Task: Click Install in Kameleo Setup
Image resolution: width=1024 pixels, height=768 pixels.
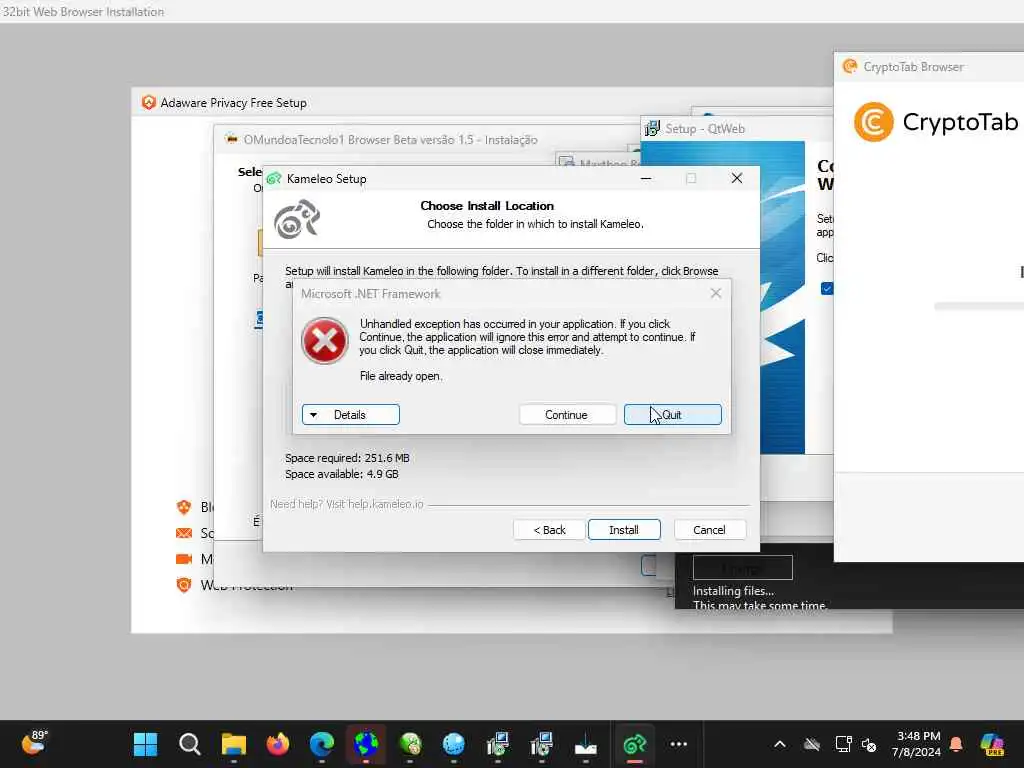Action: [624, 530]
